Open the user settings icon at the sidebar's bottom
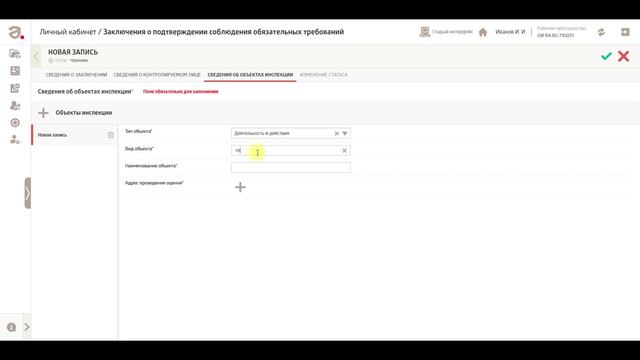Image resolution: width=640 pixels, height=360 pixels. 15,140
